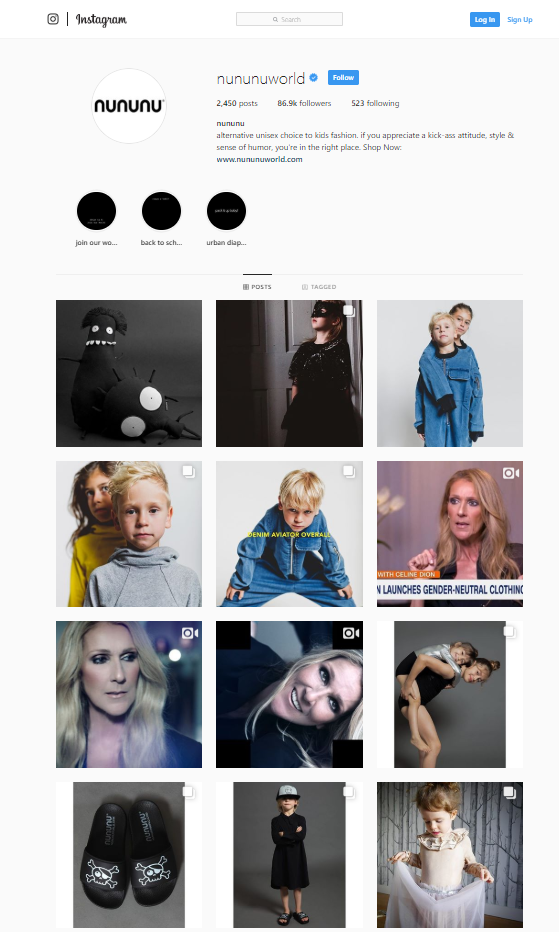559x932 pixels.
Task: Open the 'urban diap...' story highlight
Action: [x=226, y=211]
